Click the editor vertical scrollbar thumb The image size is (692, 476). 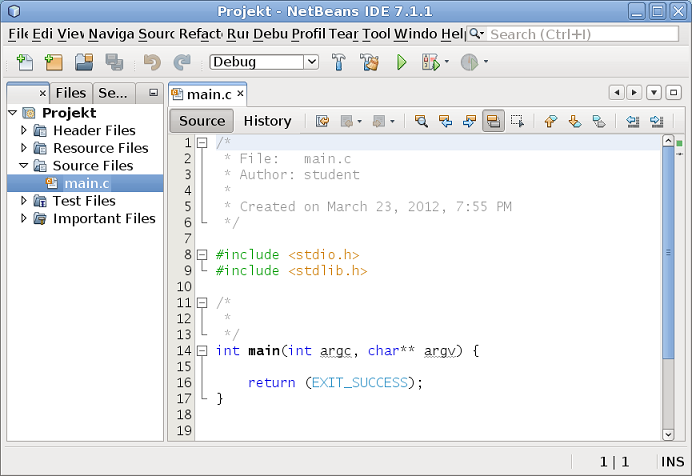(x=668, y=253)
